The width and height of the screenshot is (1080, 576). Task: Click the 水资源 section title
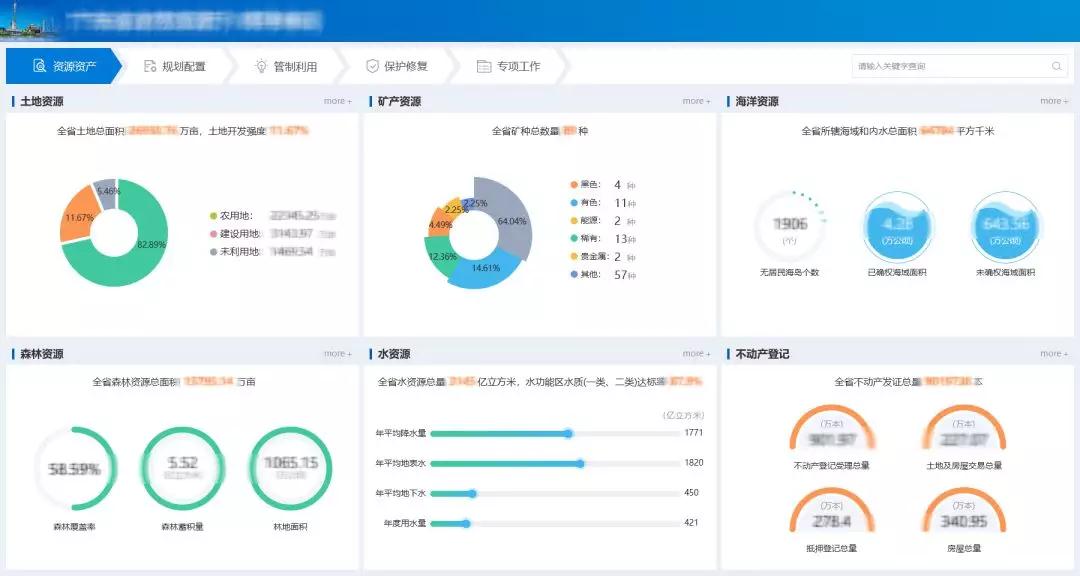click(394, 353)
